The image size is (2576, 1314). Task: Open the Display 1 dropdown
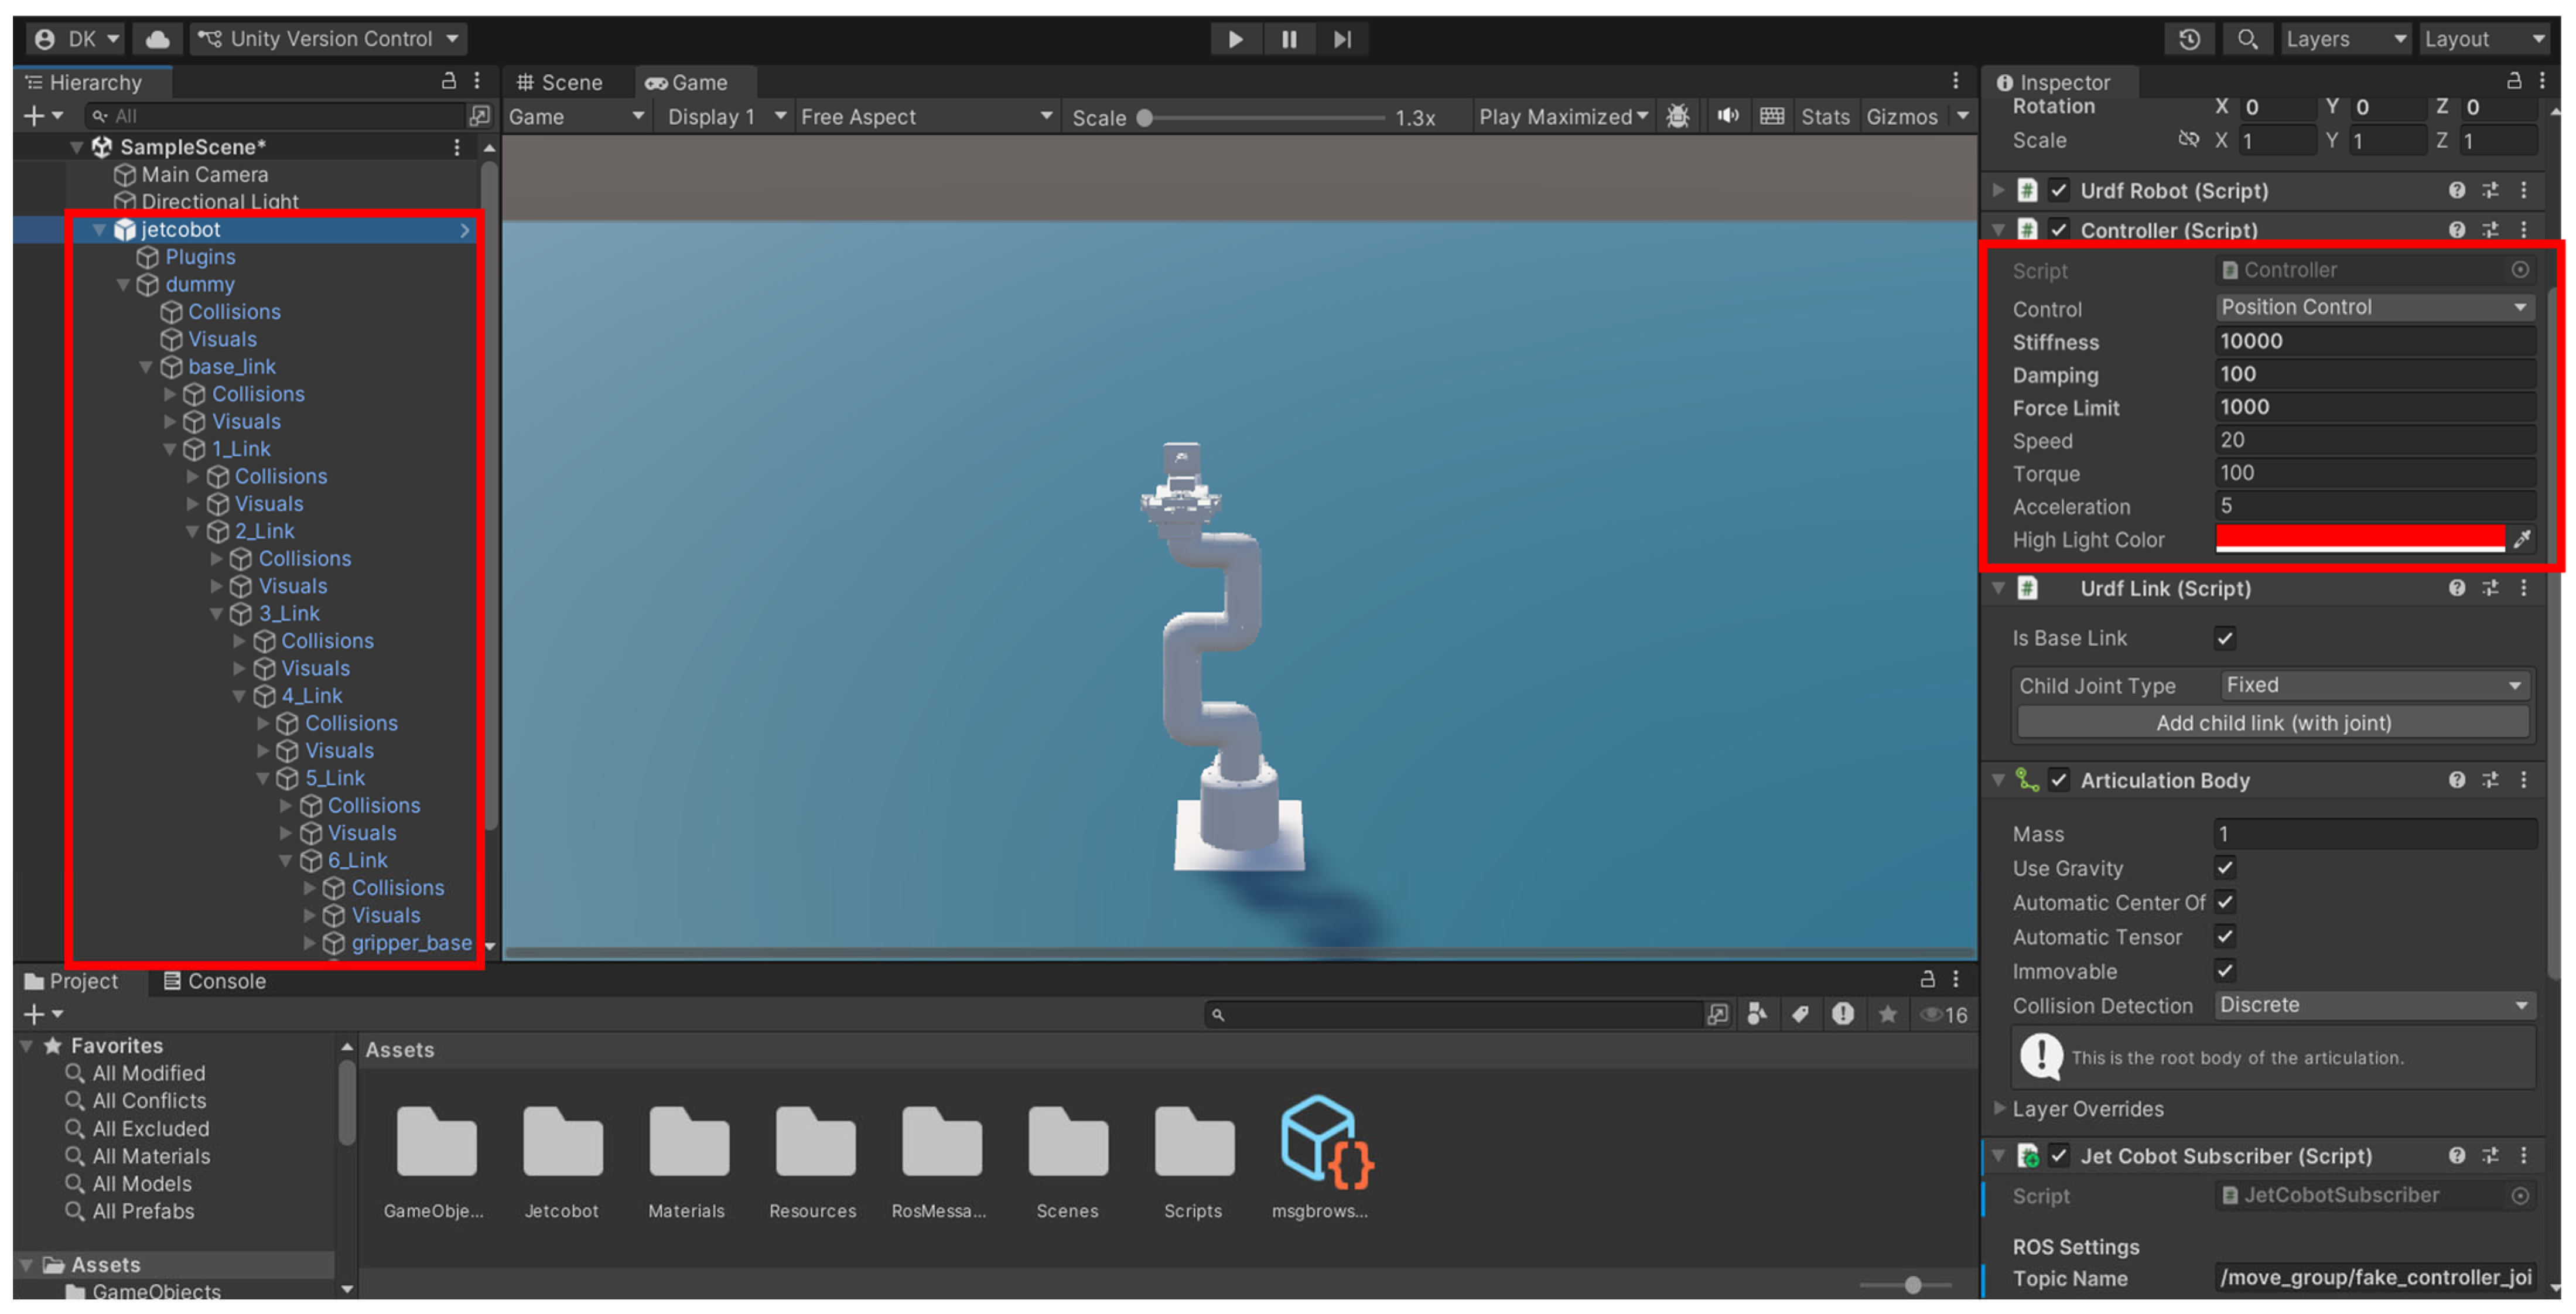click(726, 117)
